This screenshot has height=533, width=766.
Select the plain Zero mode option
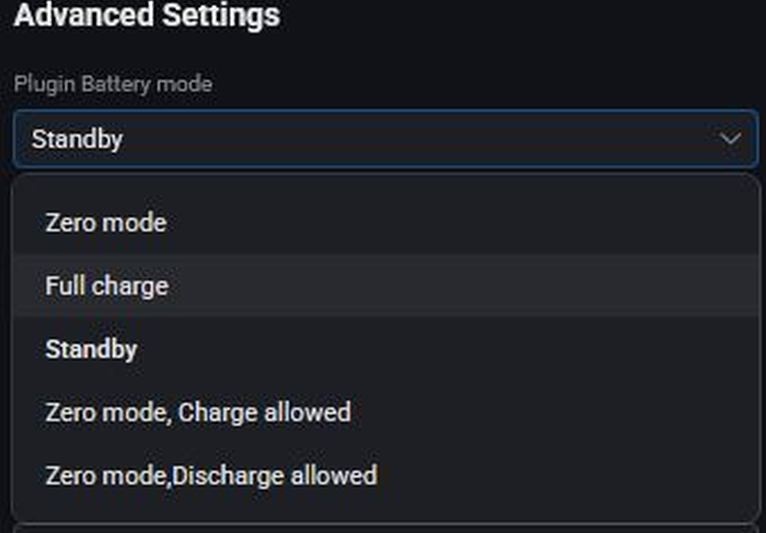tap(106, 222)
